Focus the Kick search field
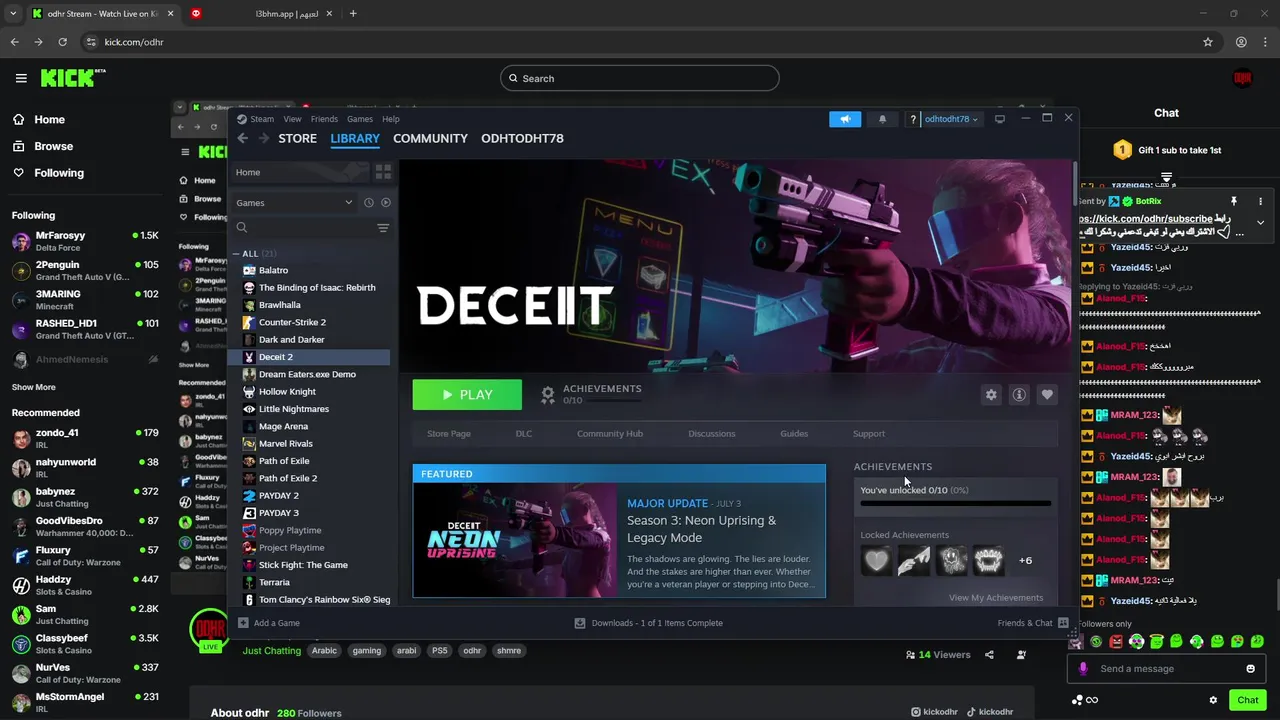The width and height of the screenshot is (1280, 720). coord(640,78)
